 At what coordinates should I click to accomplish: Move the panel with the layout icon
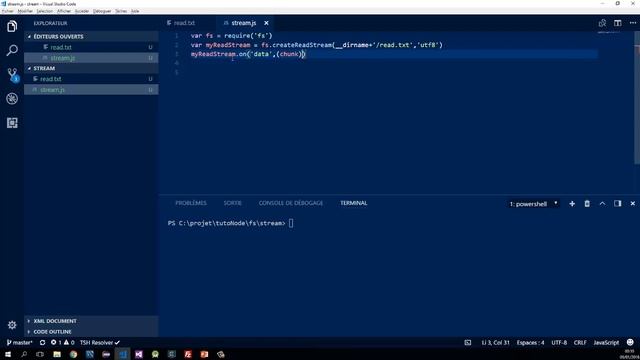pos(618,204)
